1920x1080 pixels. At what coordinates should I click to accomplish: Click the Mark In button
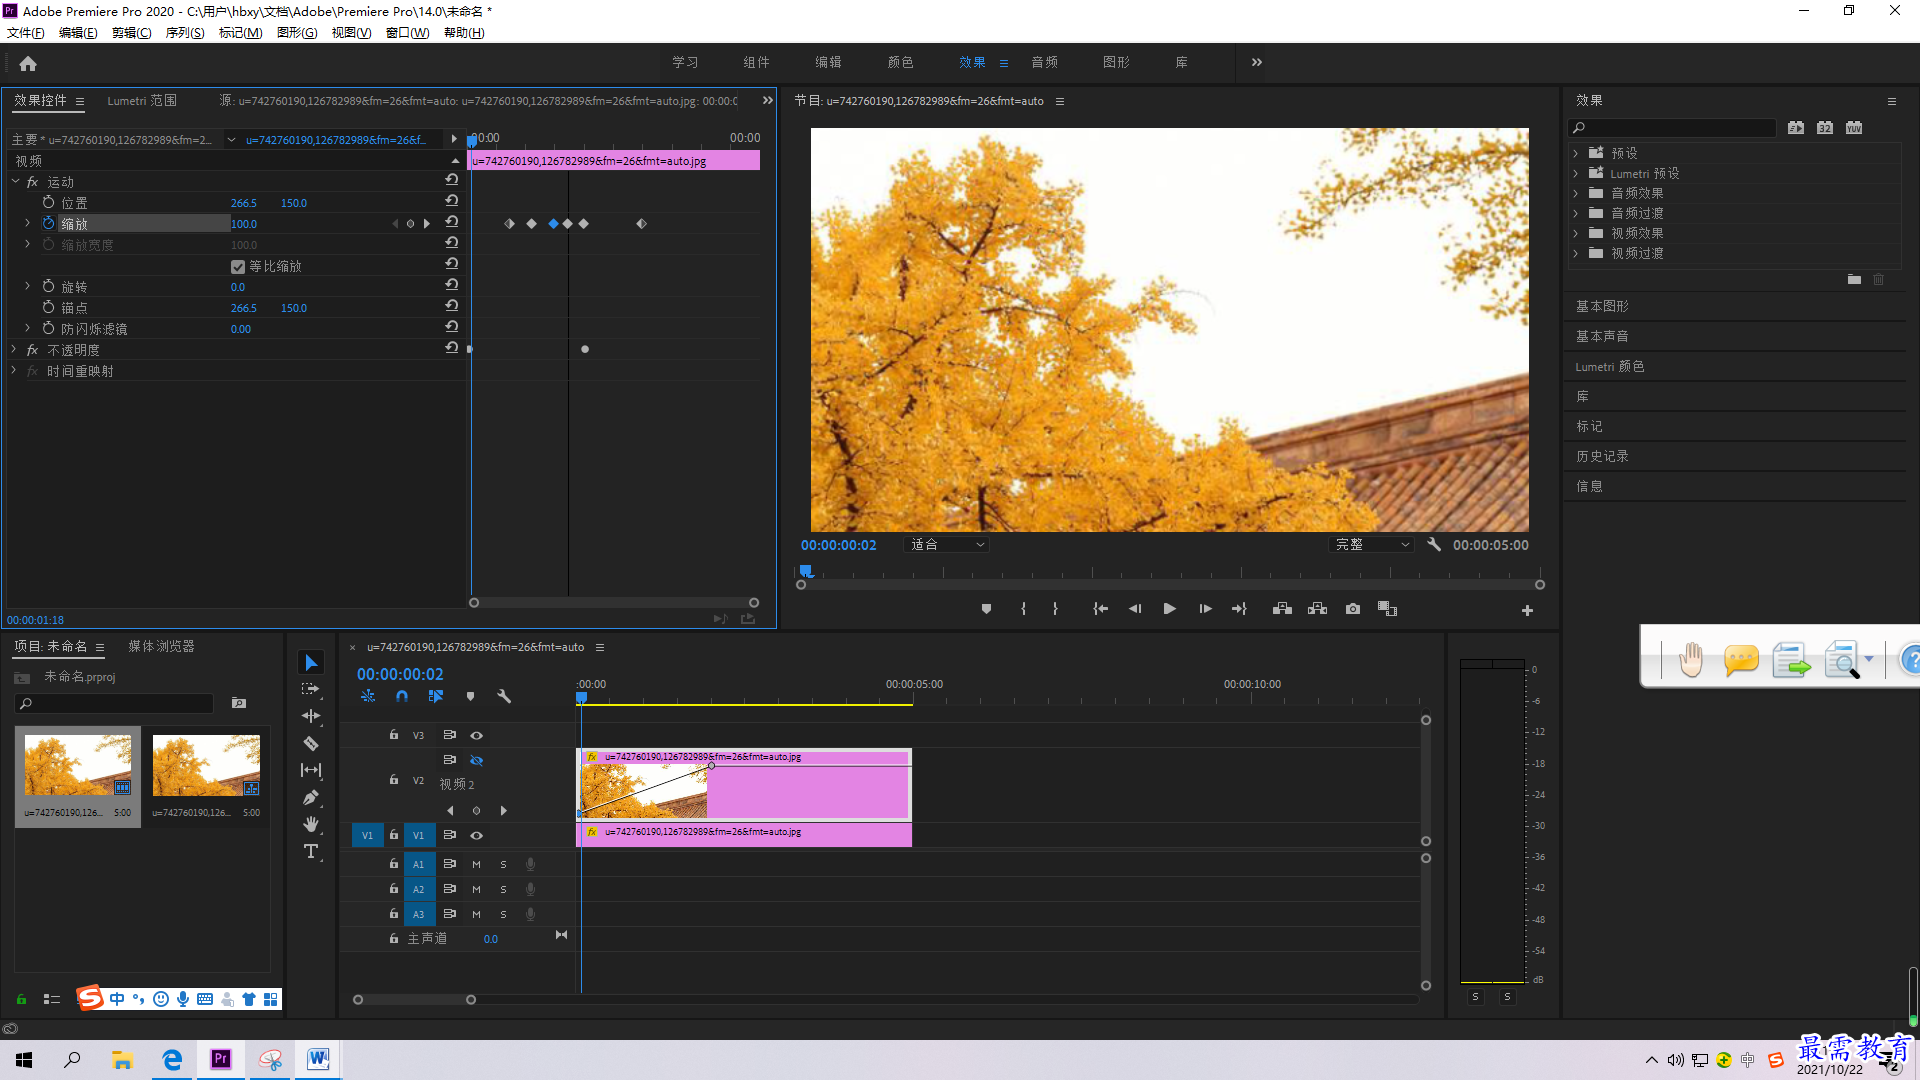coord(1023,609)
